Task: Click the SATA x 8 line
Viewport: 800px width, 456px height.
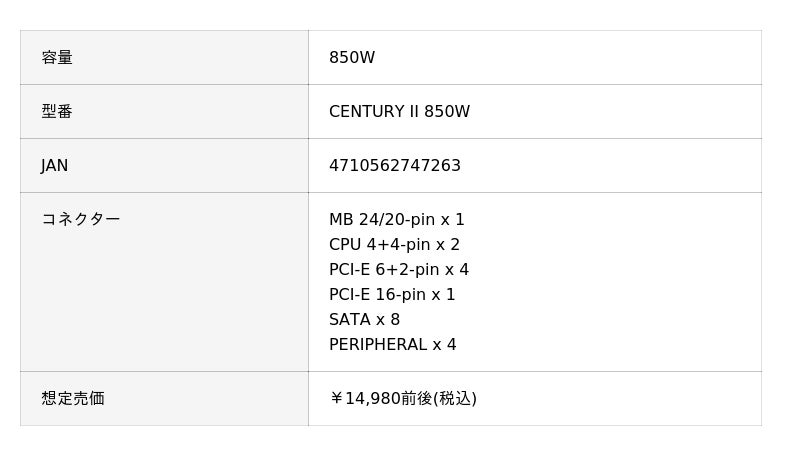Action: point(364,320)
